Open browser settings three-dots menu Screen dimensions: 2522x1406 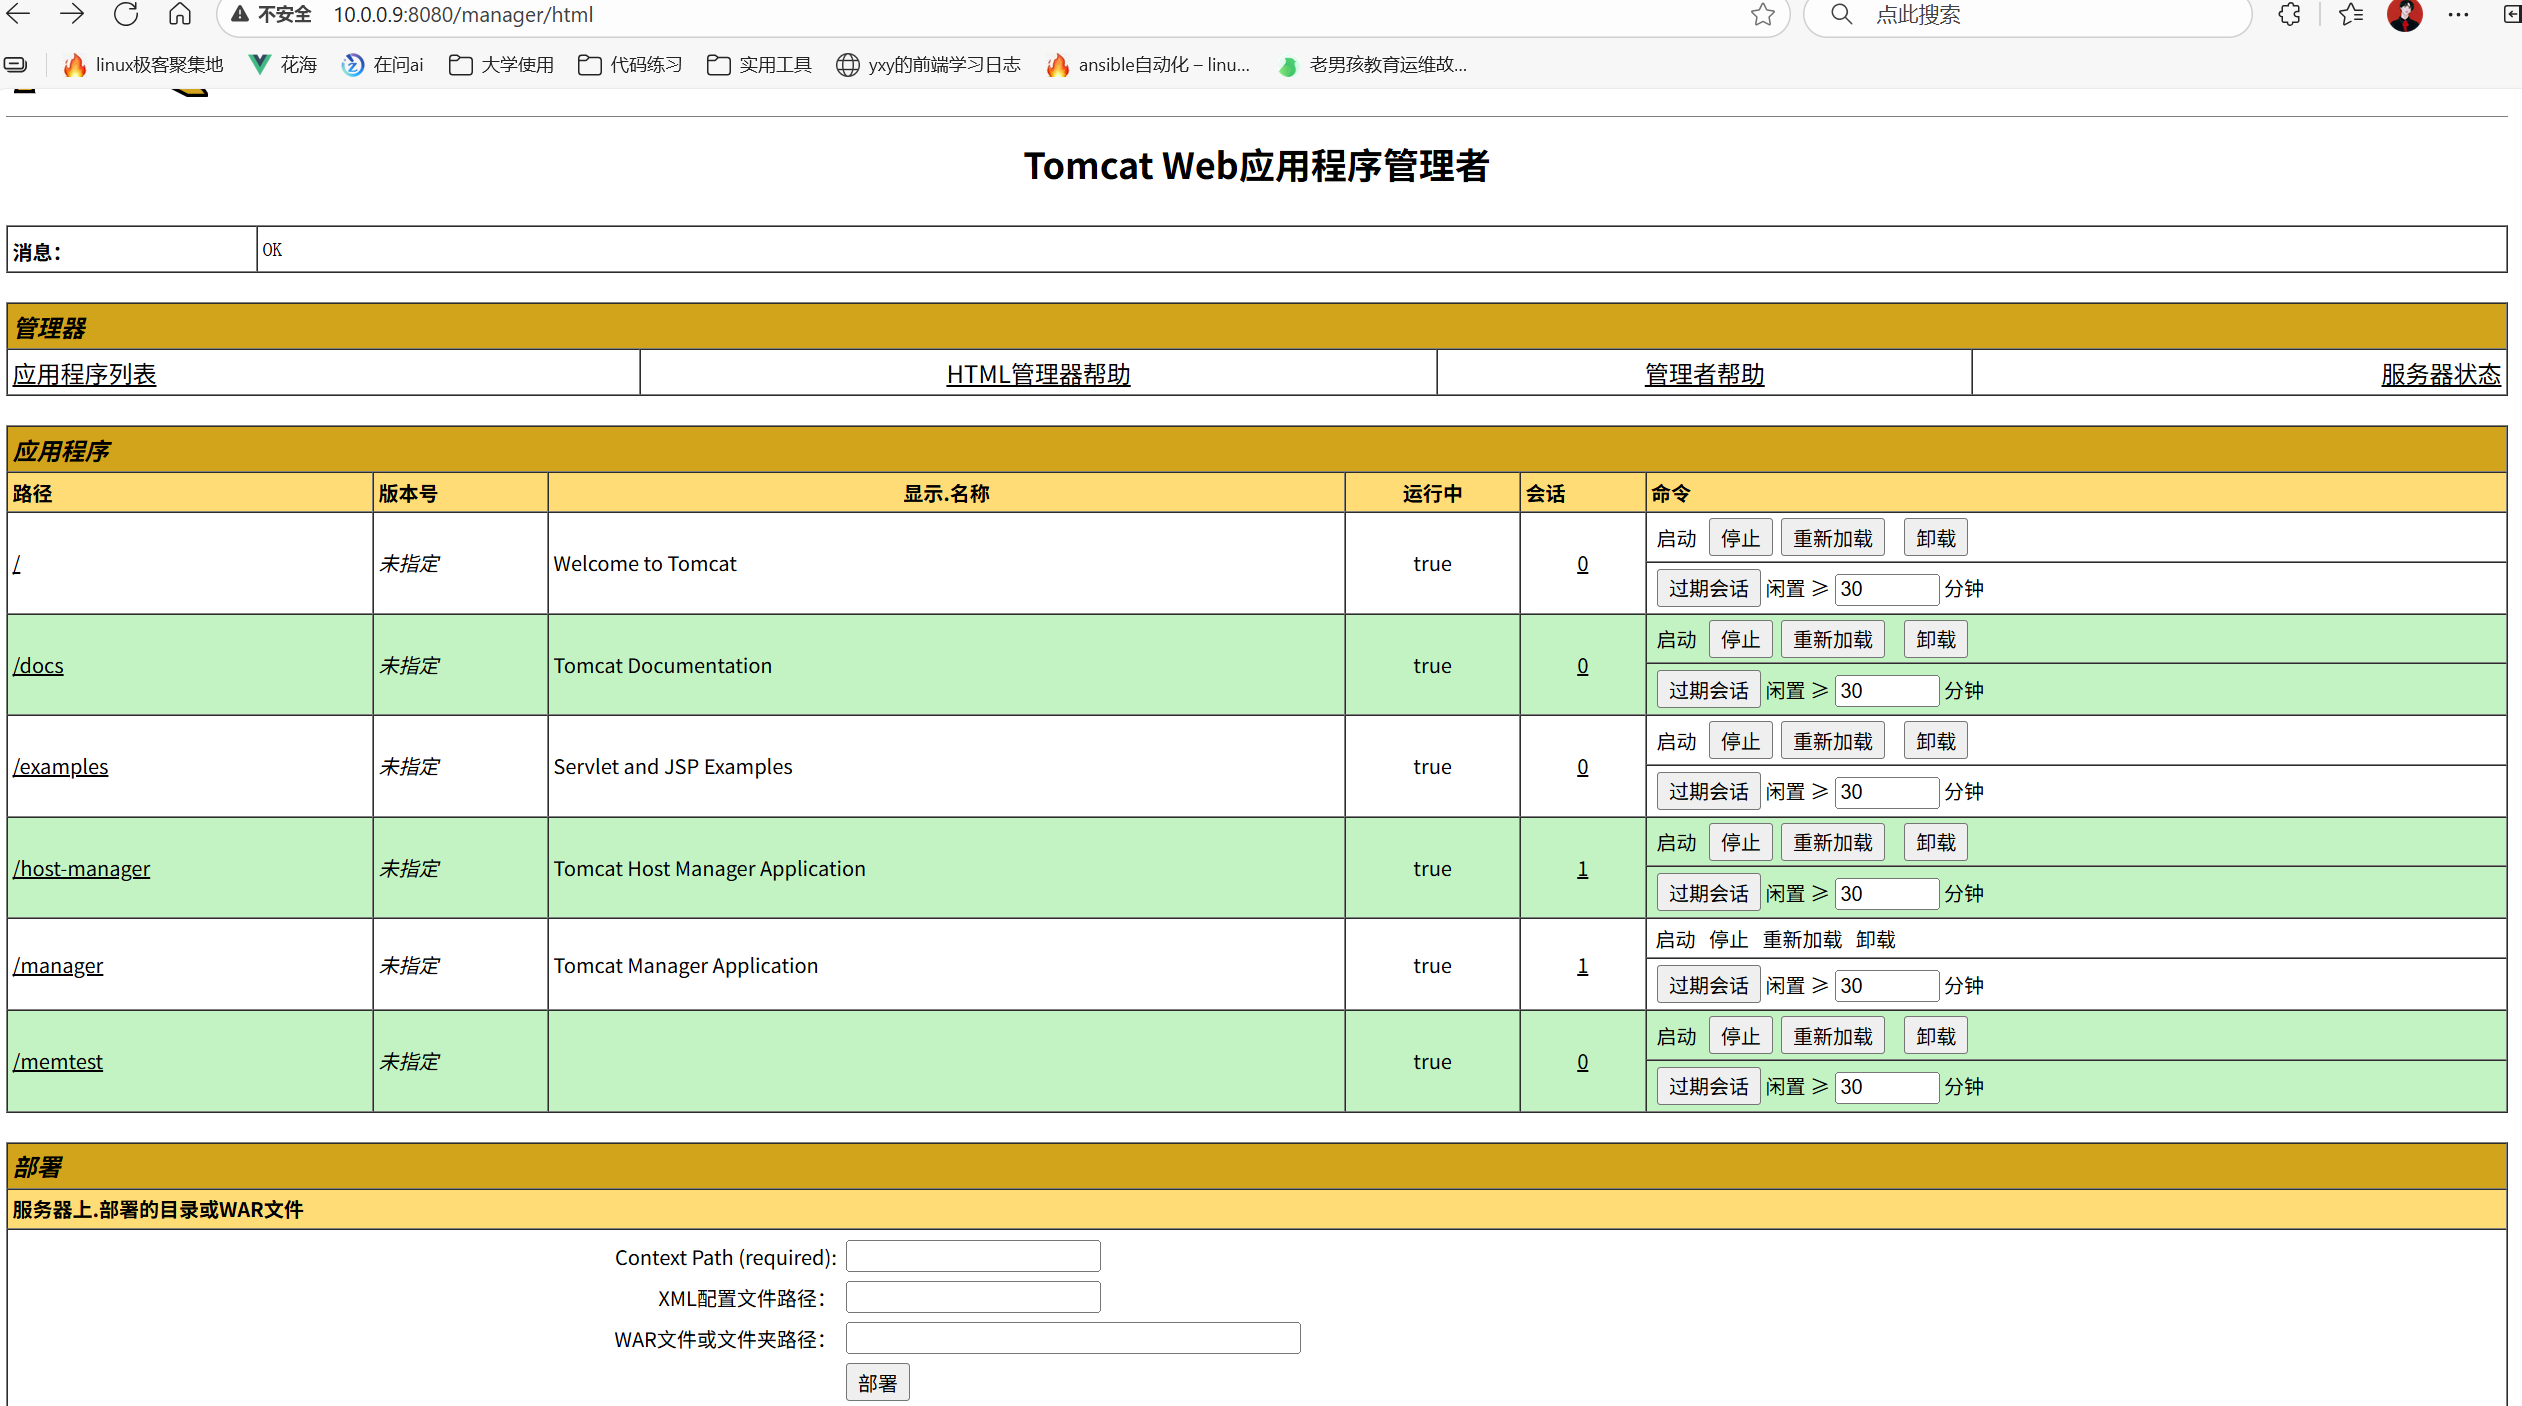[2459, 14]
